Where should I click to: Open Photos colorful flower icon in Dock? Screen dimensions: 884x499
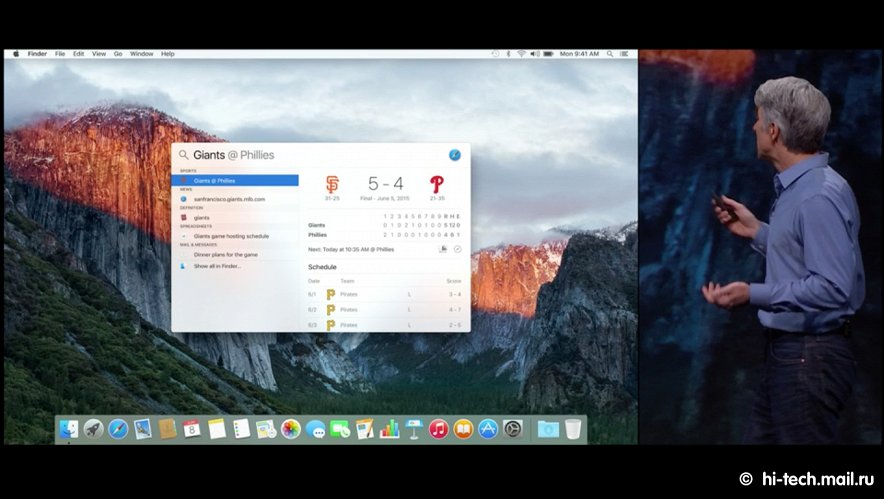(291, 429)
